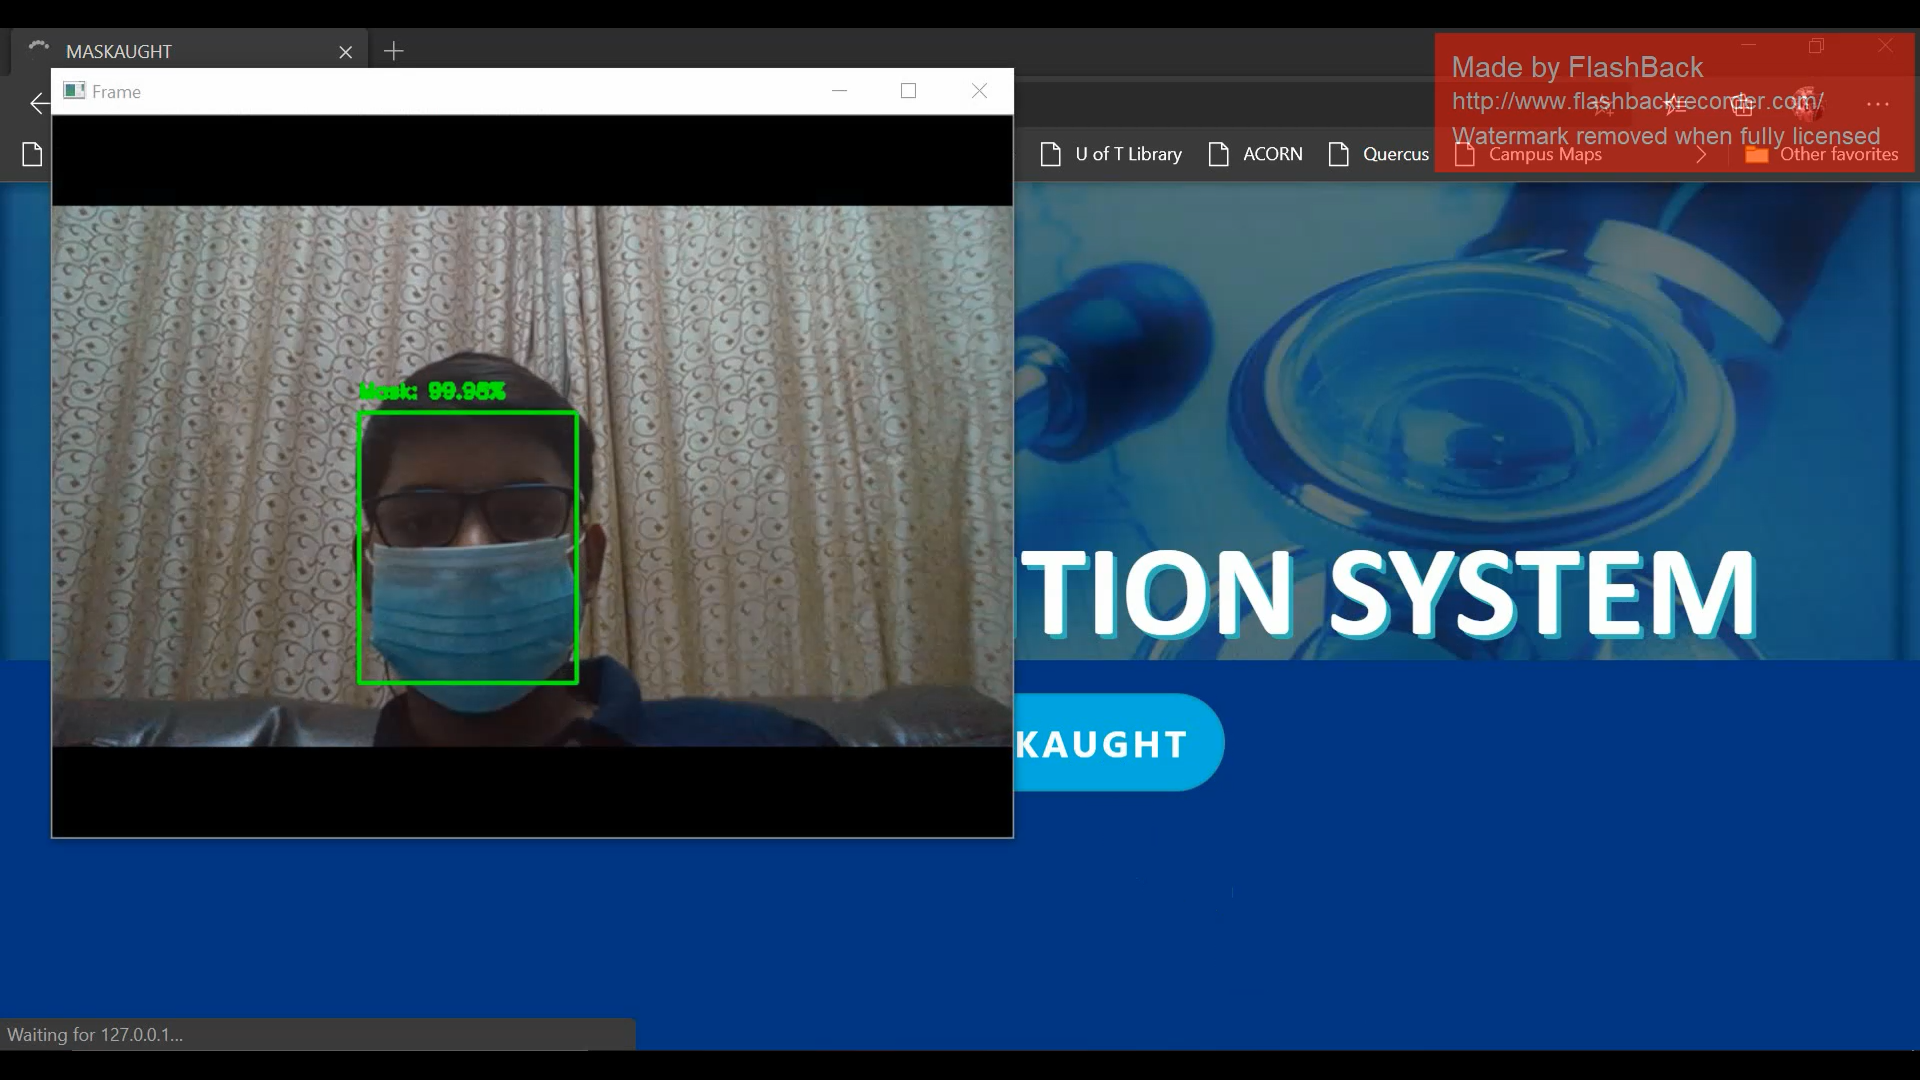Click the leftmost favorites bar page icon

pyautogui.click(x=32, y=154)
